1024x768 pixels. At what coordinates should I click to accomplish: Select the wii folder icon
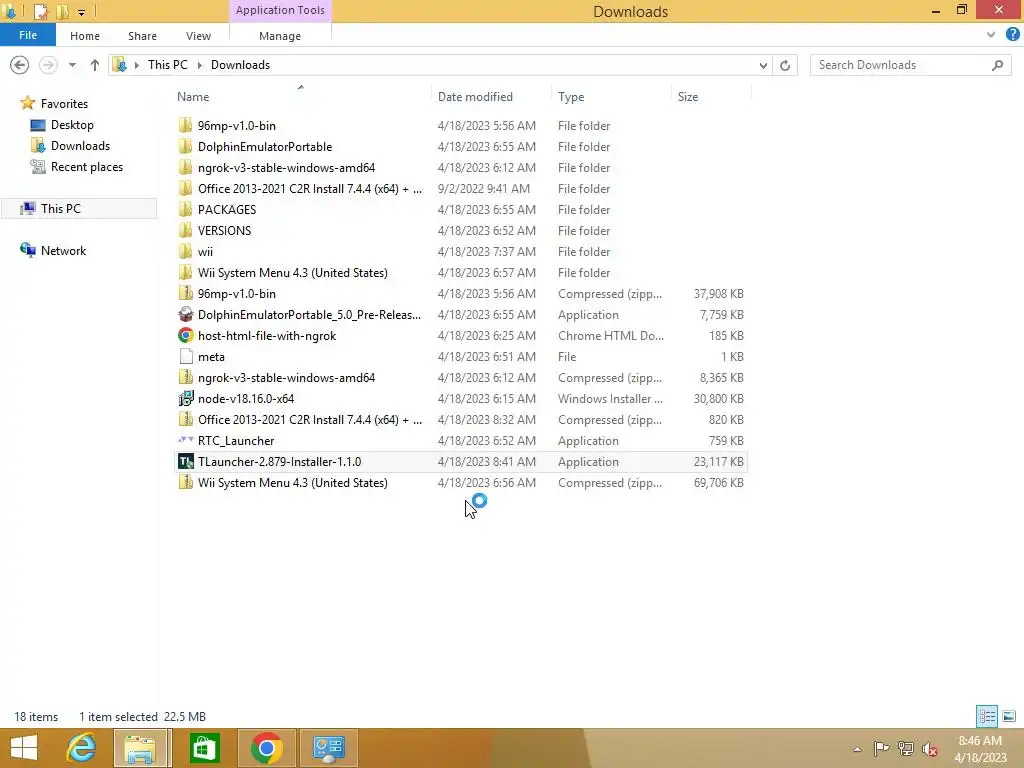click(185, 251)
